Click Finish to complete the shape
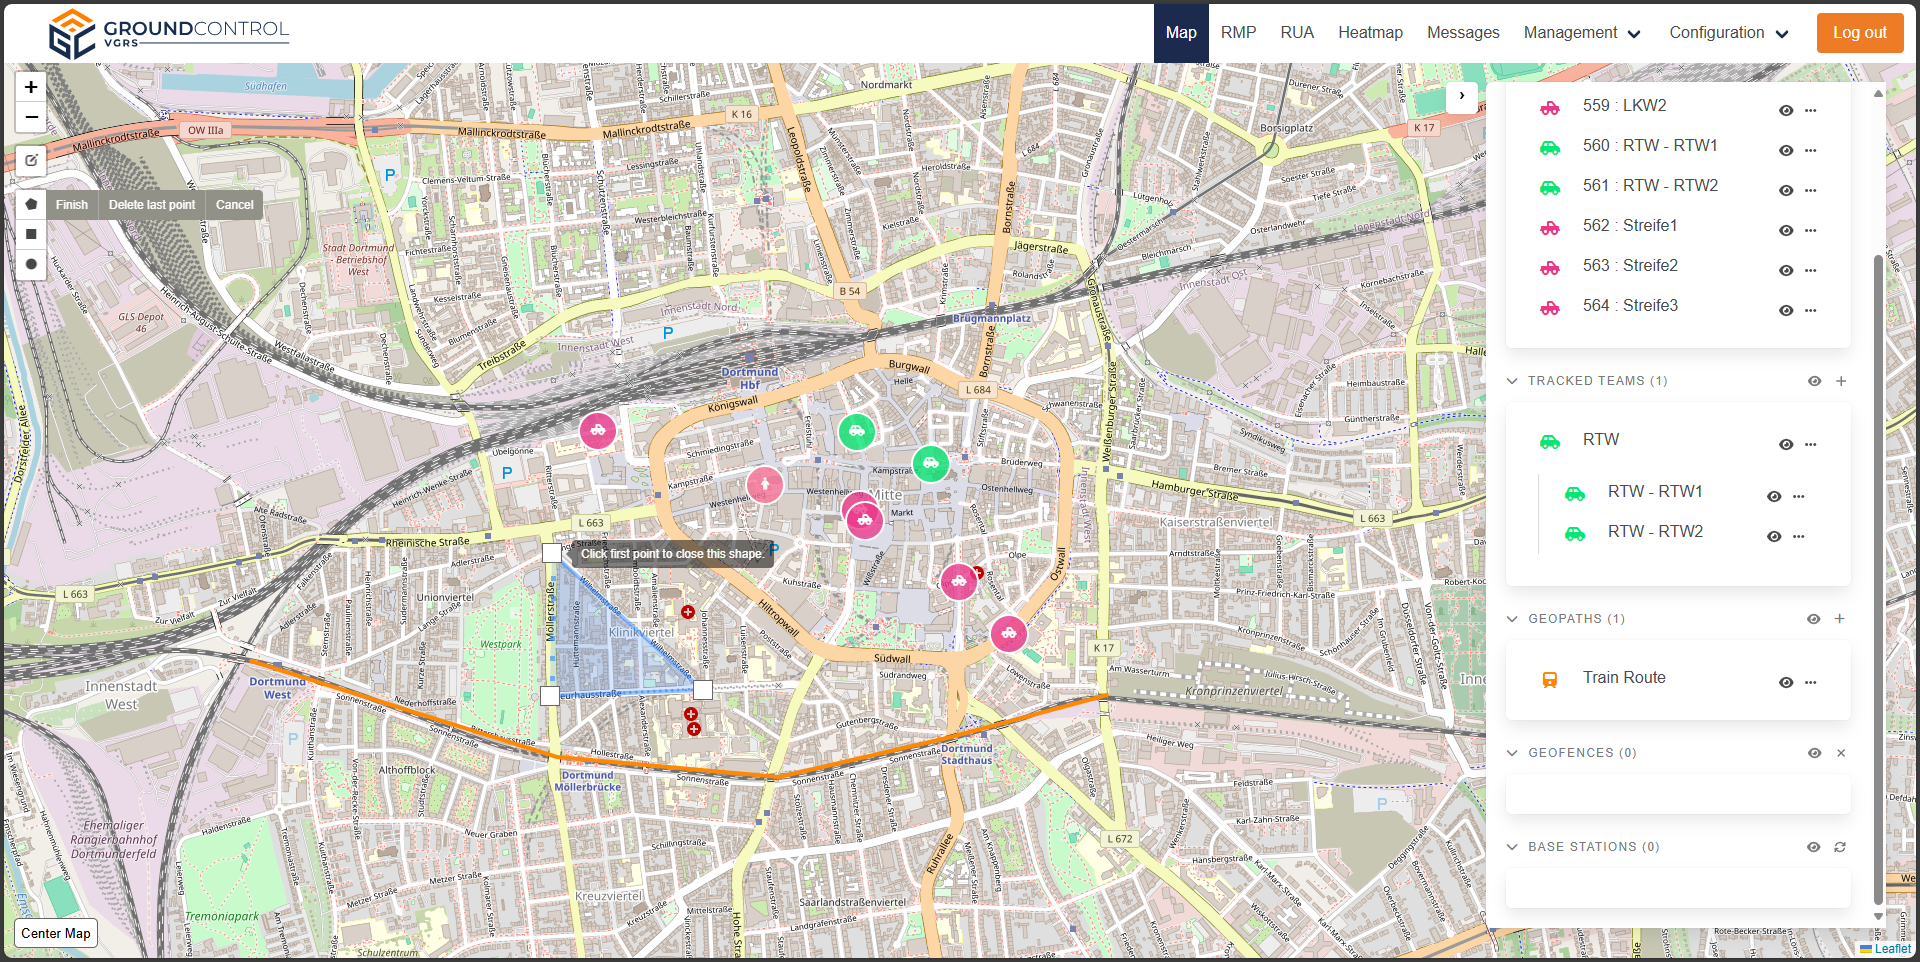Screen dimensions: 1920x962 click(x=72, y=205)
